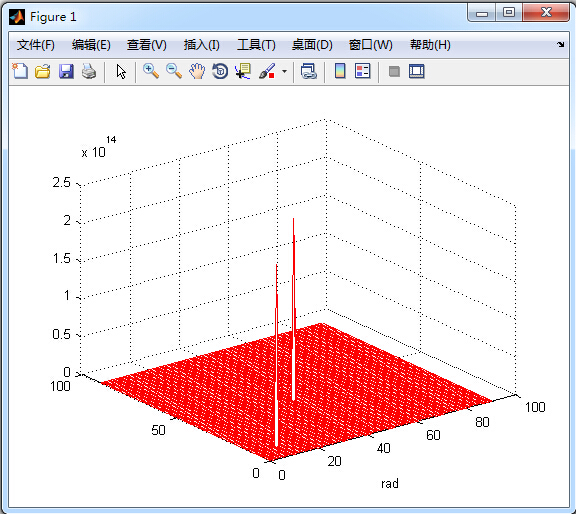Print the figure using printer icon

89,71
